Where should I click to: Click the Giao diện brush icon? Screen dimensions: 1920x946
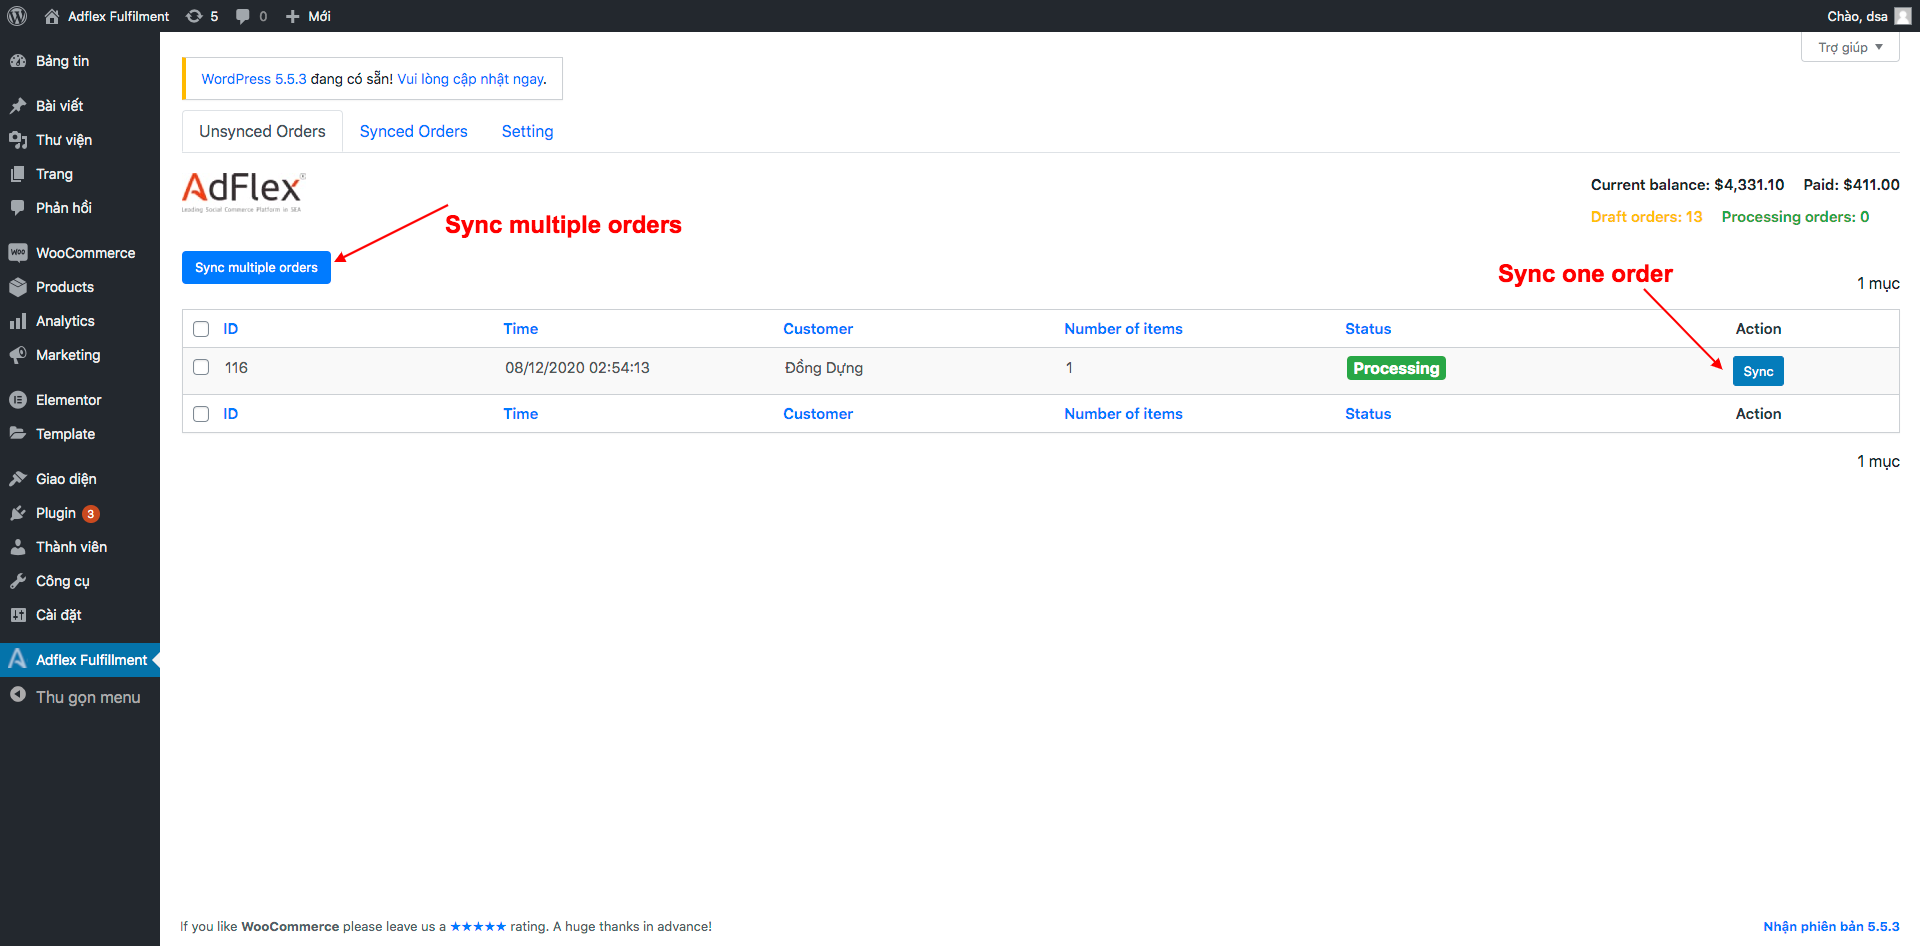[18, 479]
